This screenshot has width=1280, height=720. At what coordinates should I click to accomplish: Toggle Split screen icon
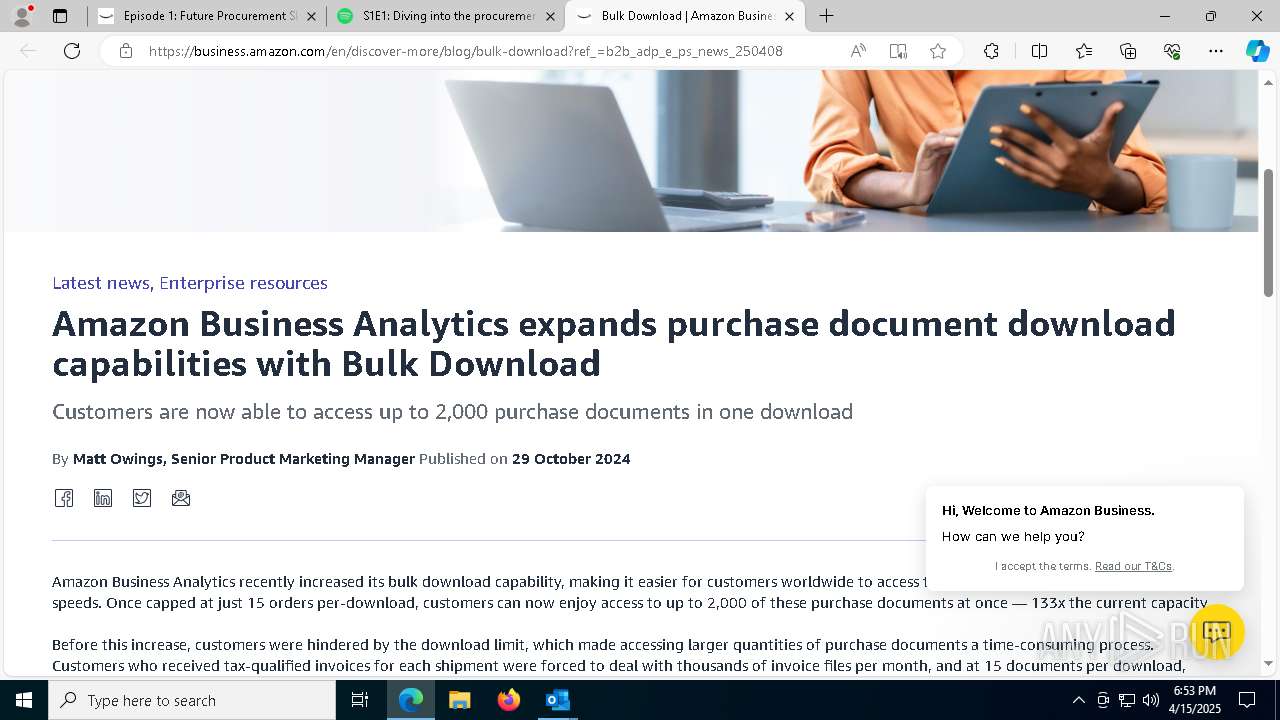[x=1039, y=51]
